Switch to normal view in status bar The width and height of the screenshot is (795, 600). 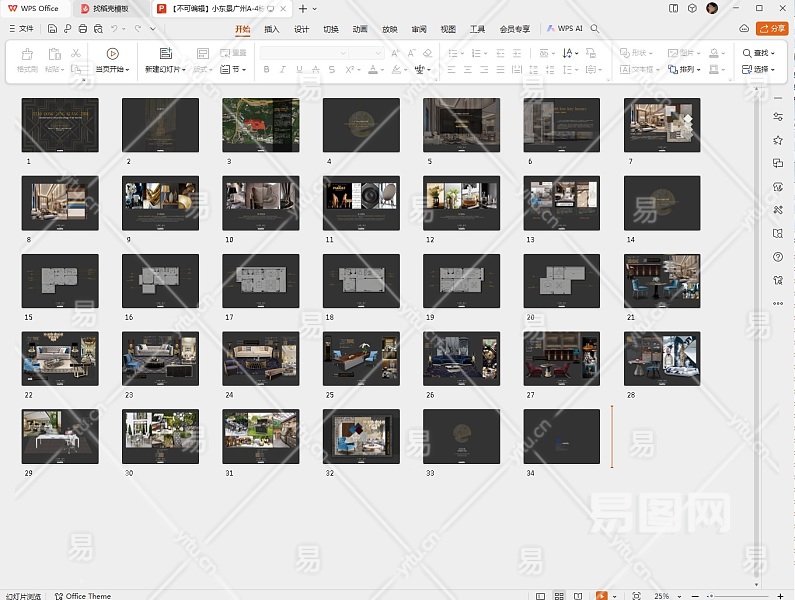[541, 596]
